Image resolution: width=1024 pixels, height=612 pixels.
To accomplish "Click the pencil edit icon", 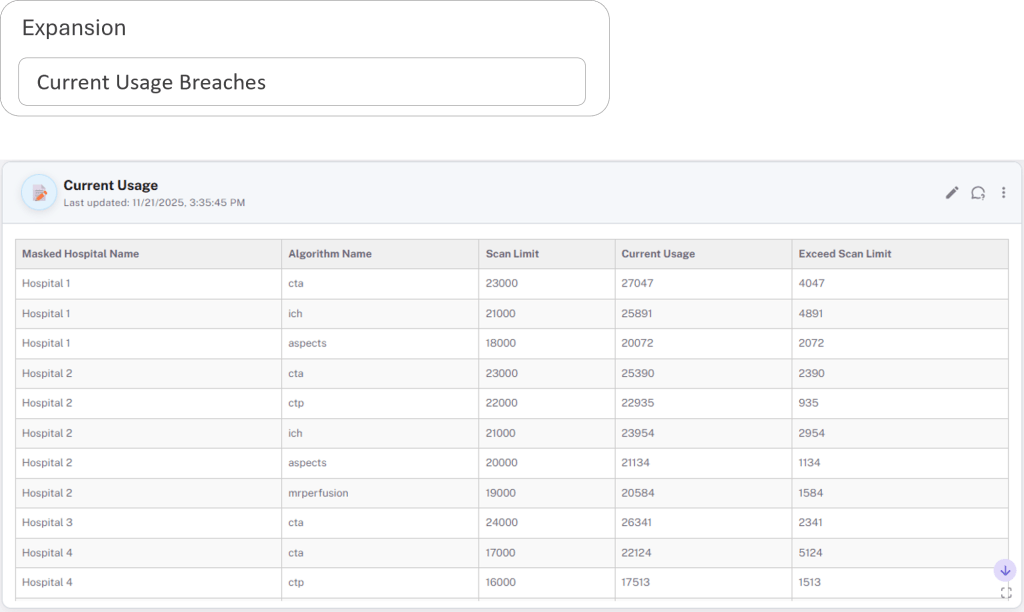I will 951,193.
